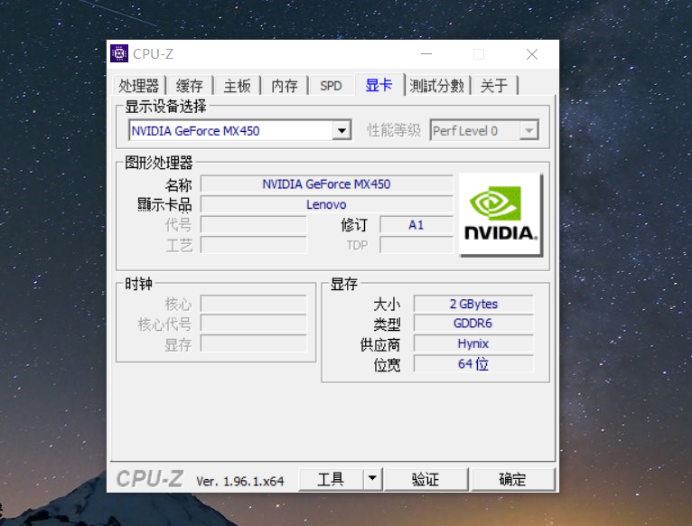Open the Perf Level 0 dropdown

pyautogui.click(x=484, y=131)
